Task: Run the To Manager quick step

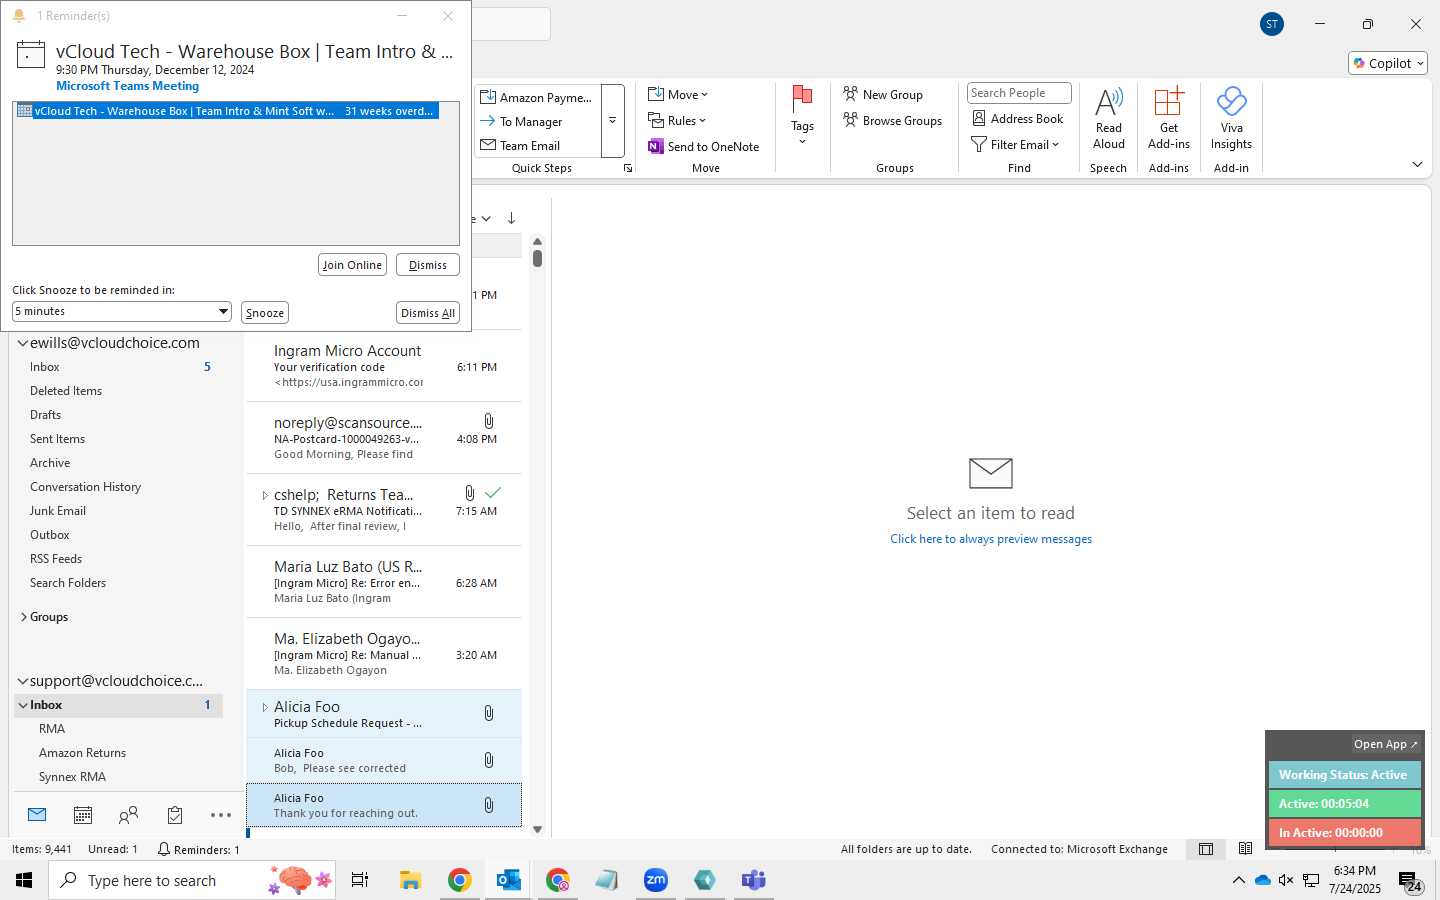Action: click(537, 121)
